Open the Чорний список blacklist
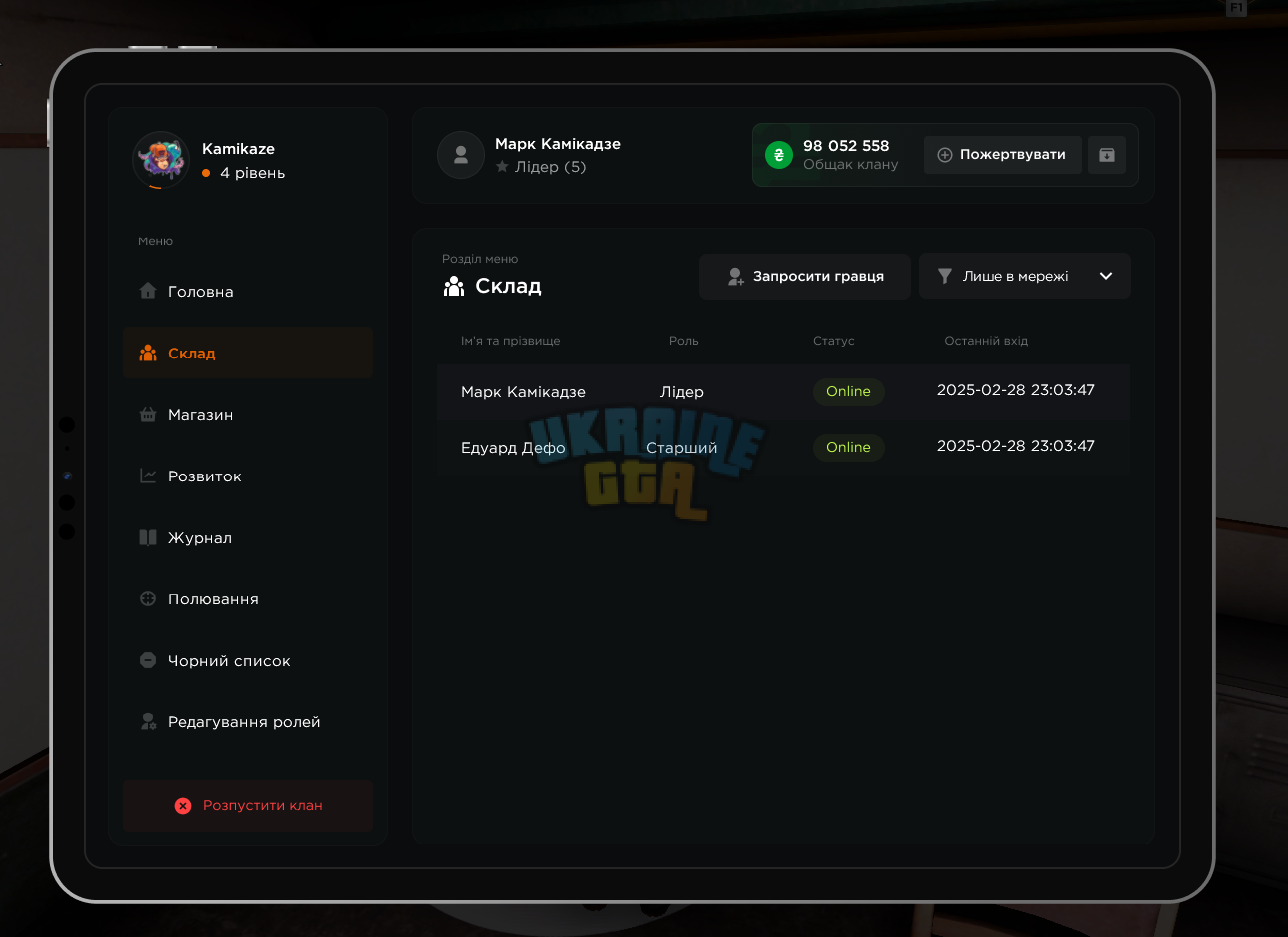1288x937 pixels. (248, 661)
